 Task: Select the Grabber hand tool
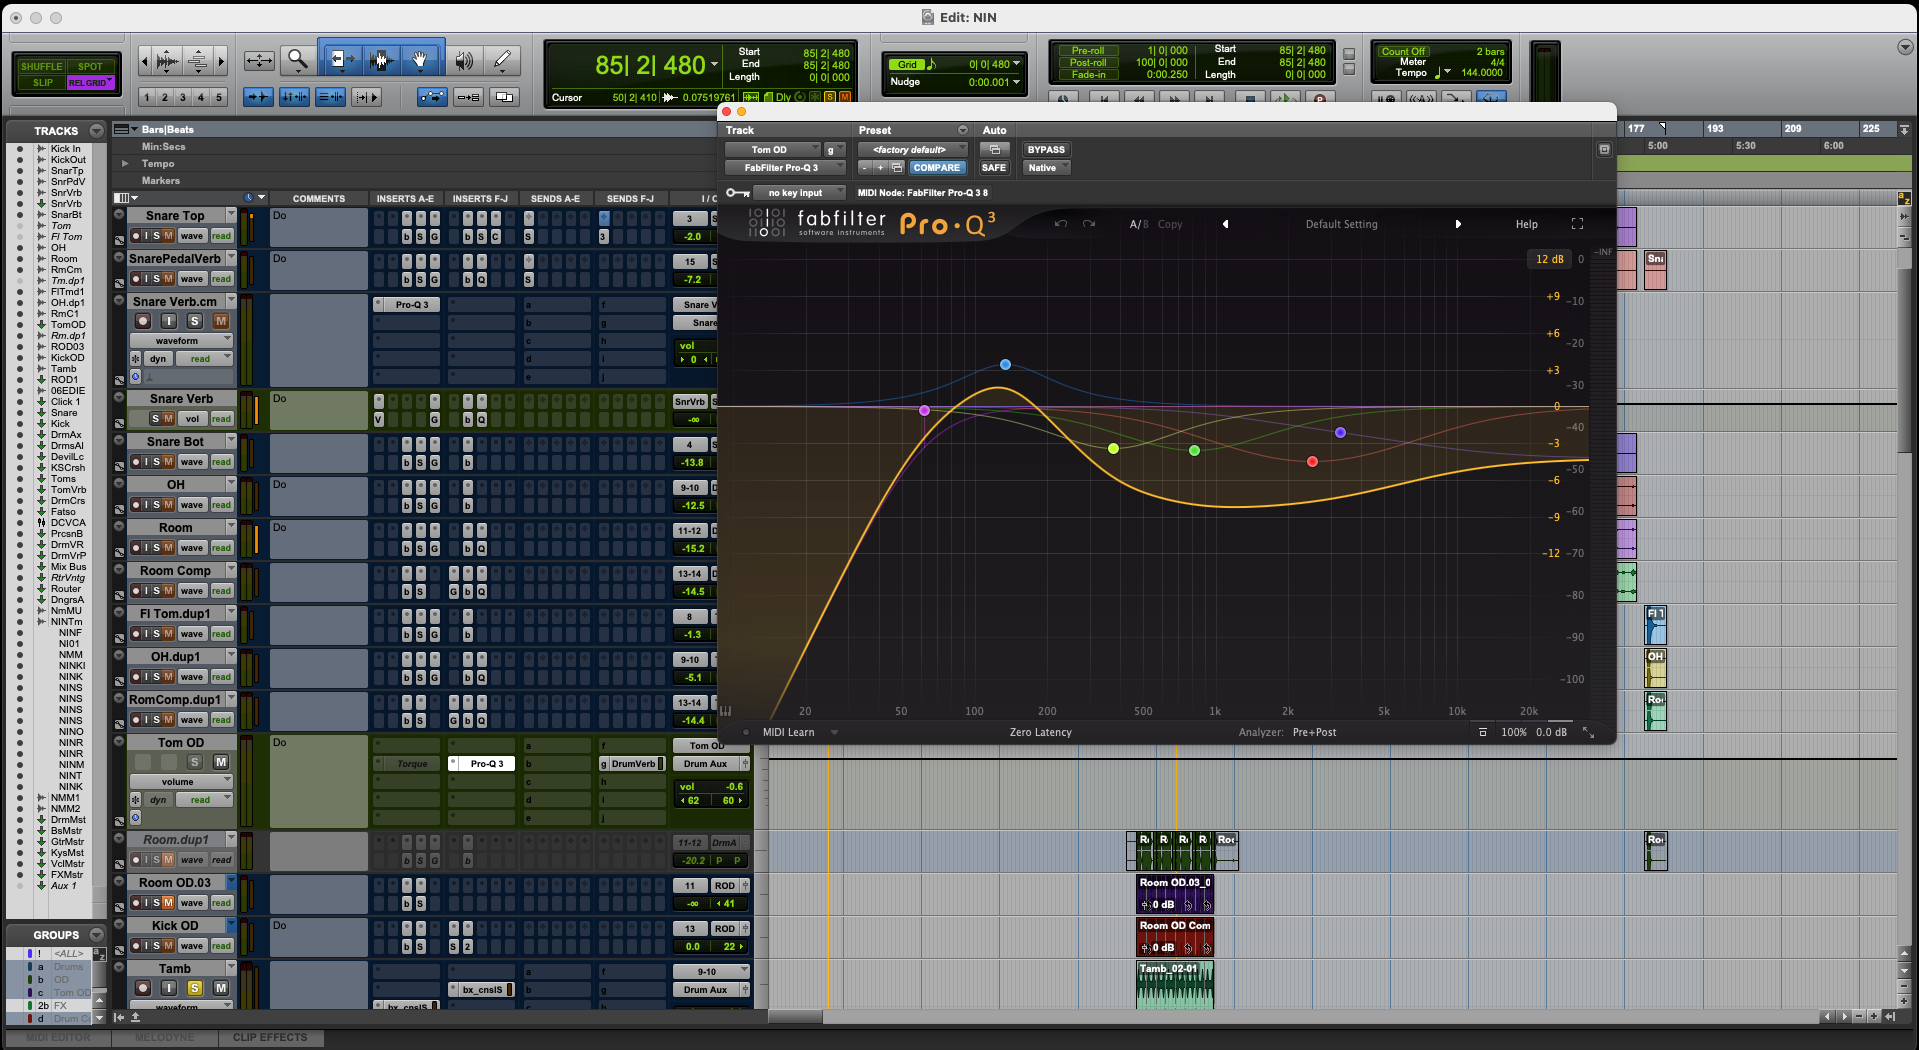click(420, 61)
